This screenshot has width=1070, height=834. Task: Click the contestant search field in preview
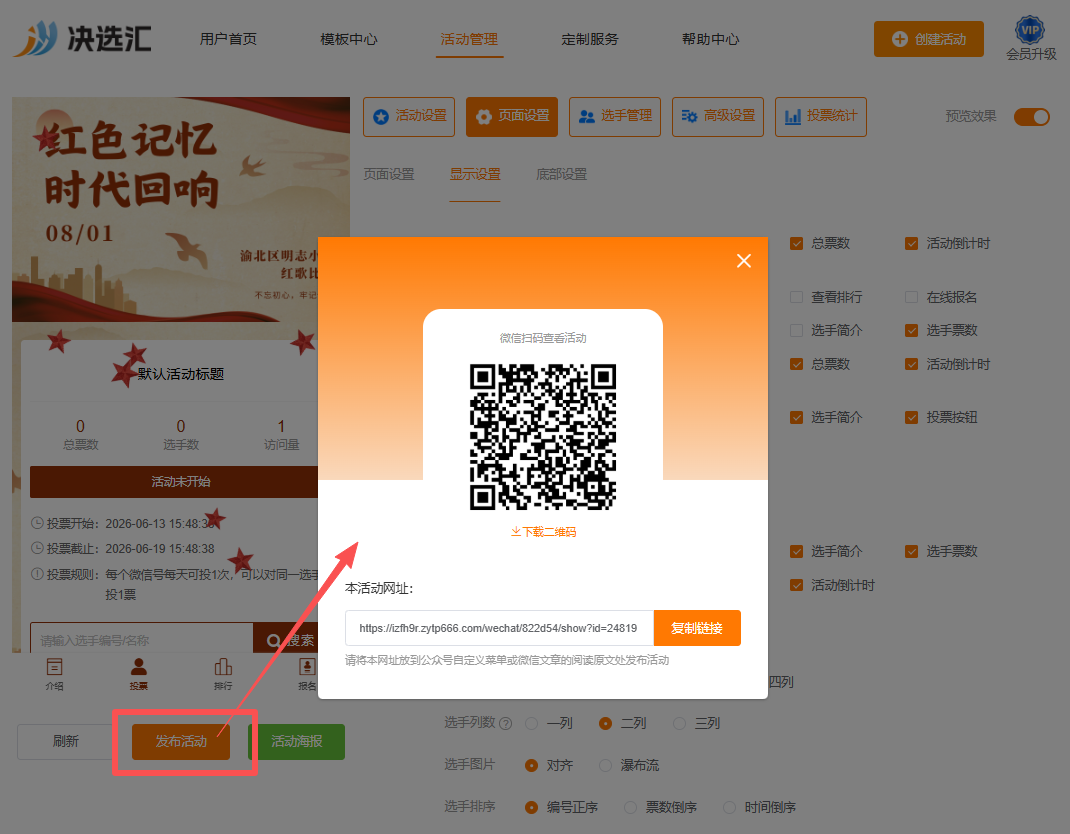(x=142, y=640)
